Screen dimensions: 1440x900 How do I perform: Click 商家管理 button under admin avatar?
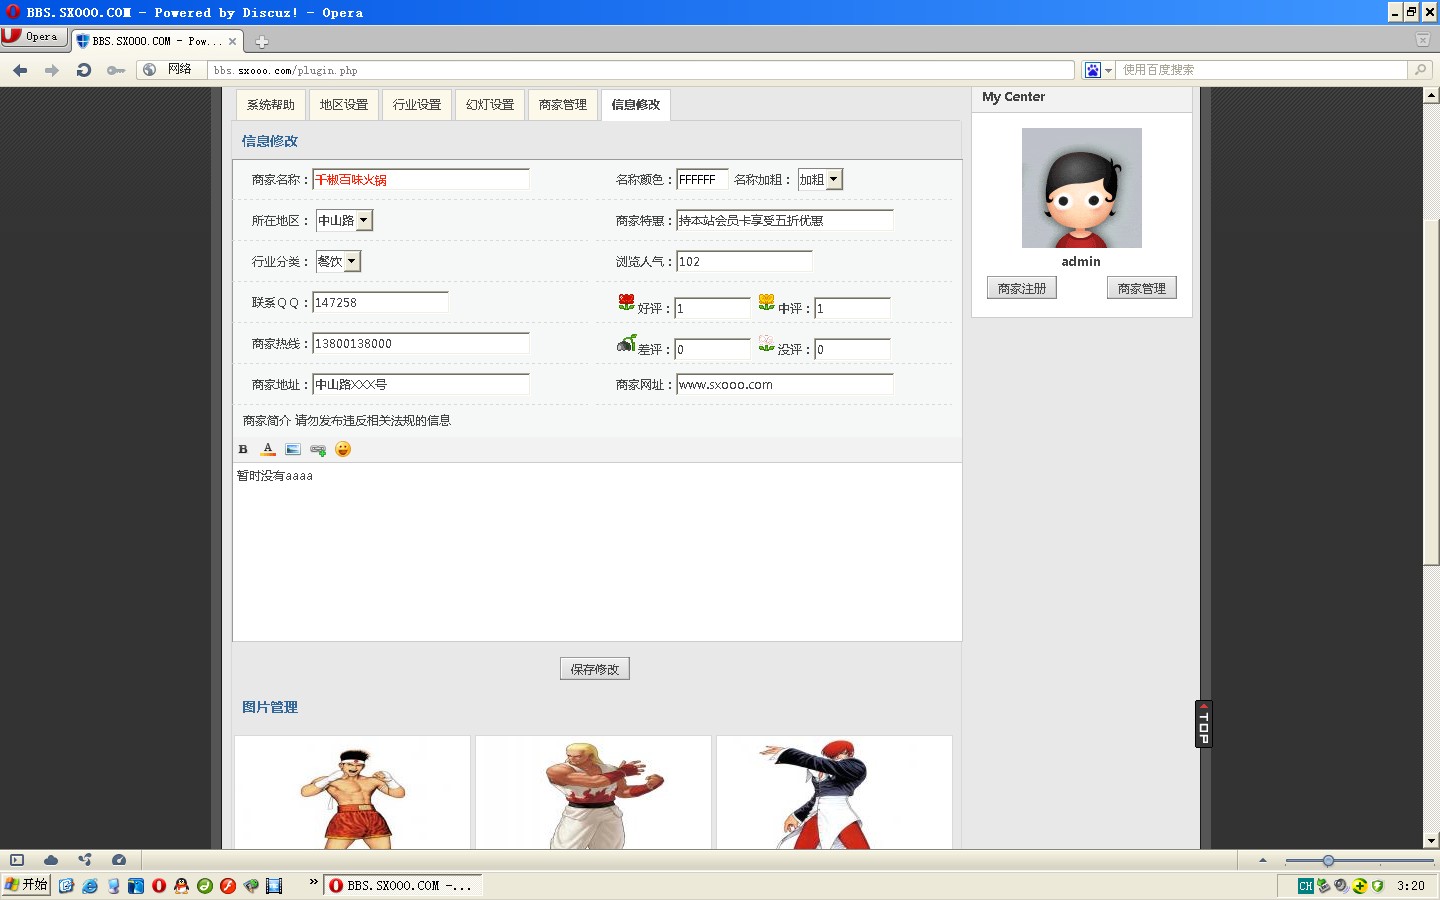coord(1142,288)
